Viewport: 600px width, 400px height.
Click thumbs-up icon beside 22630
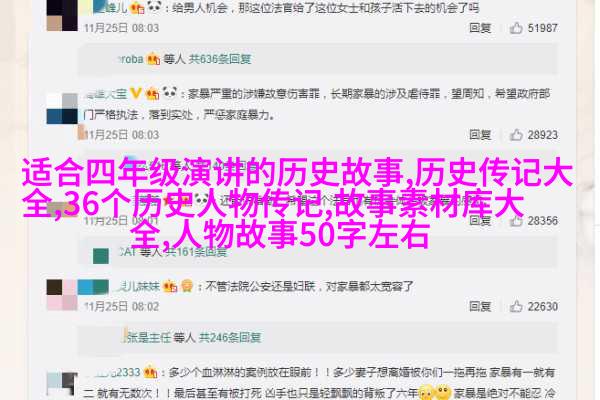[x=516, y=306]
